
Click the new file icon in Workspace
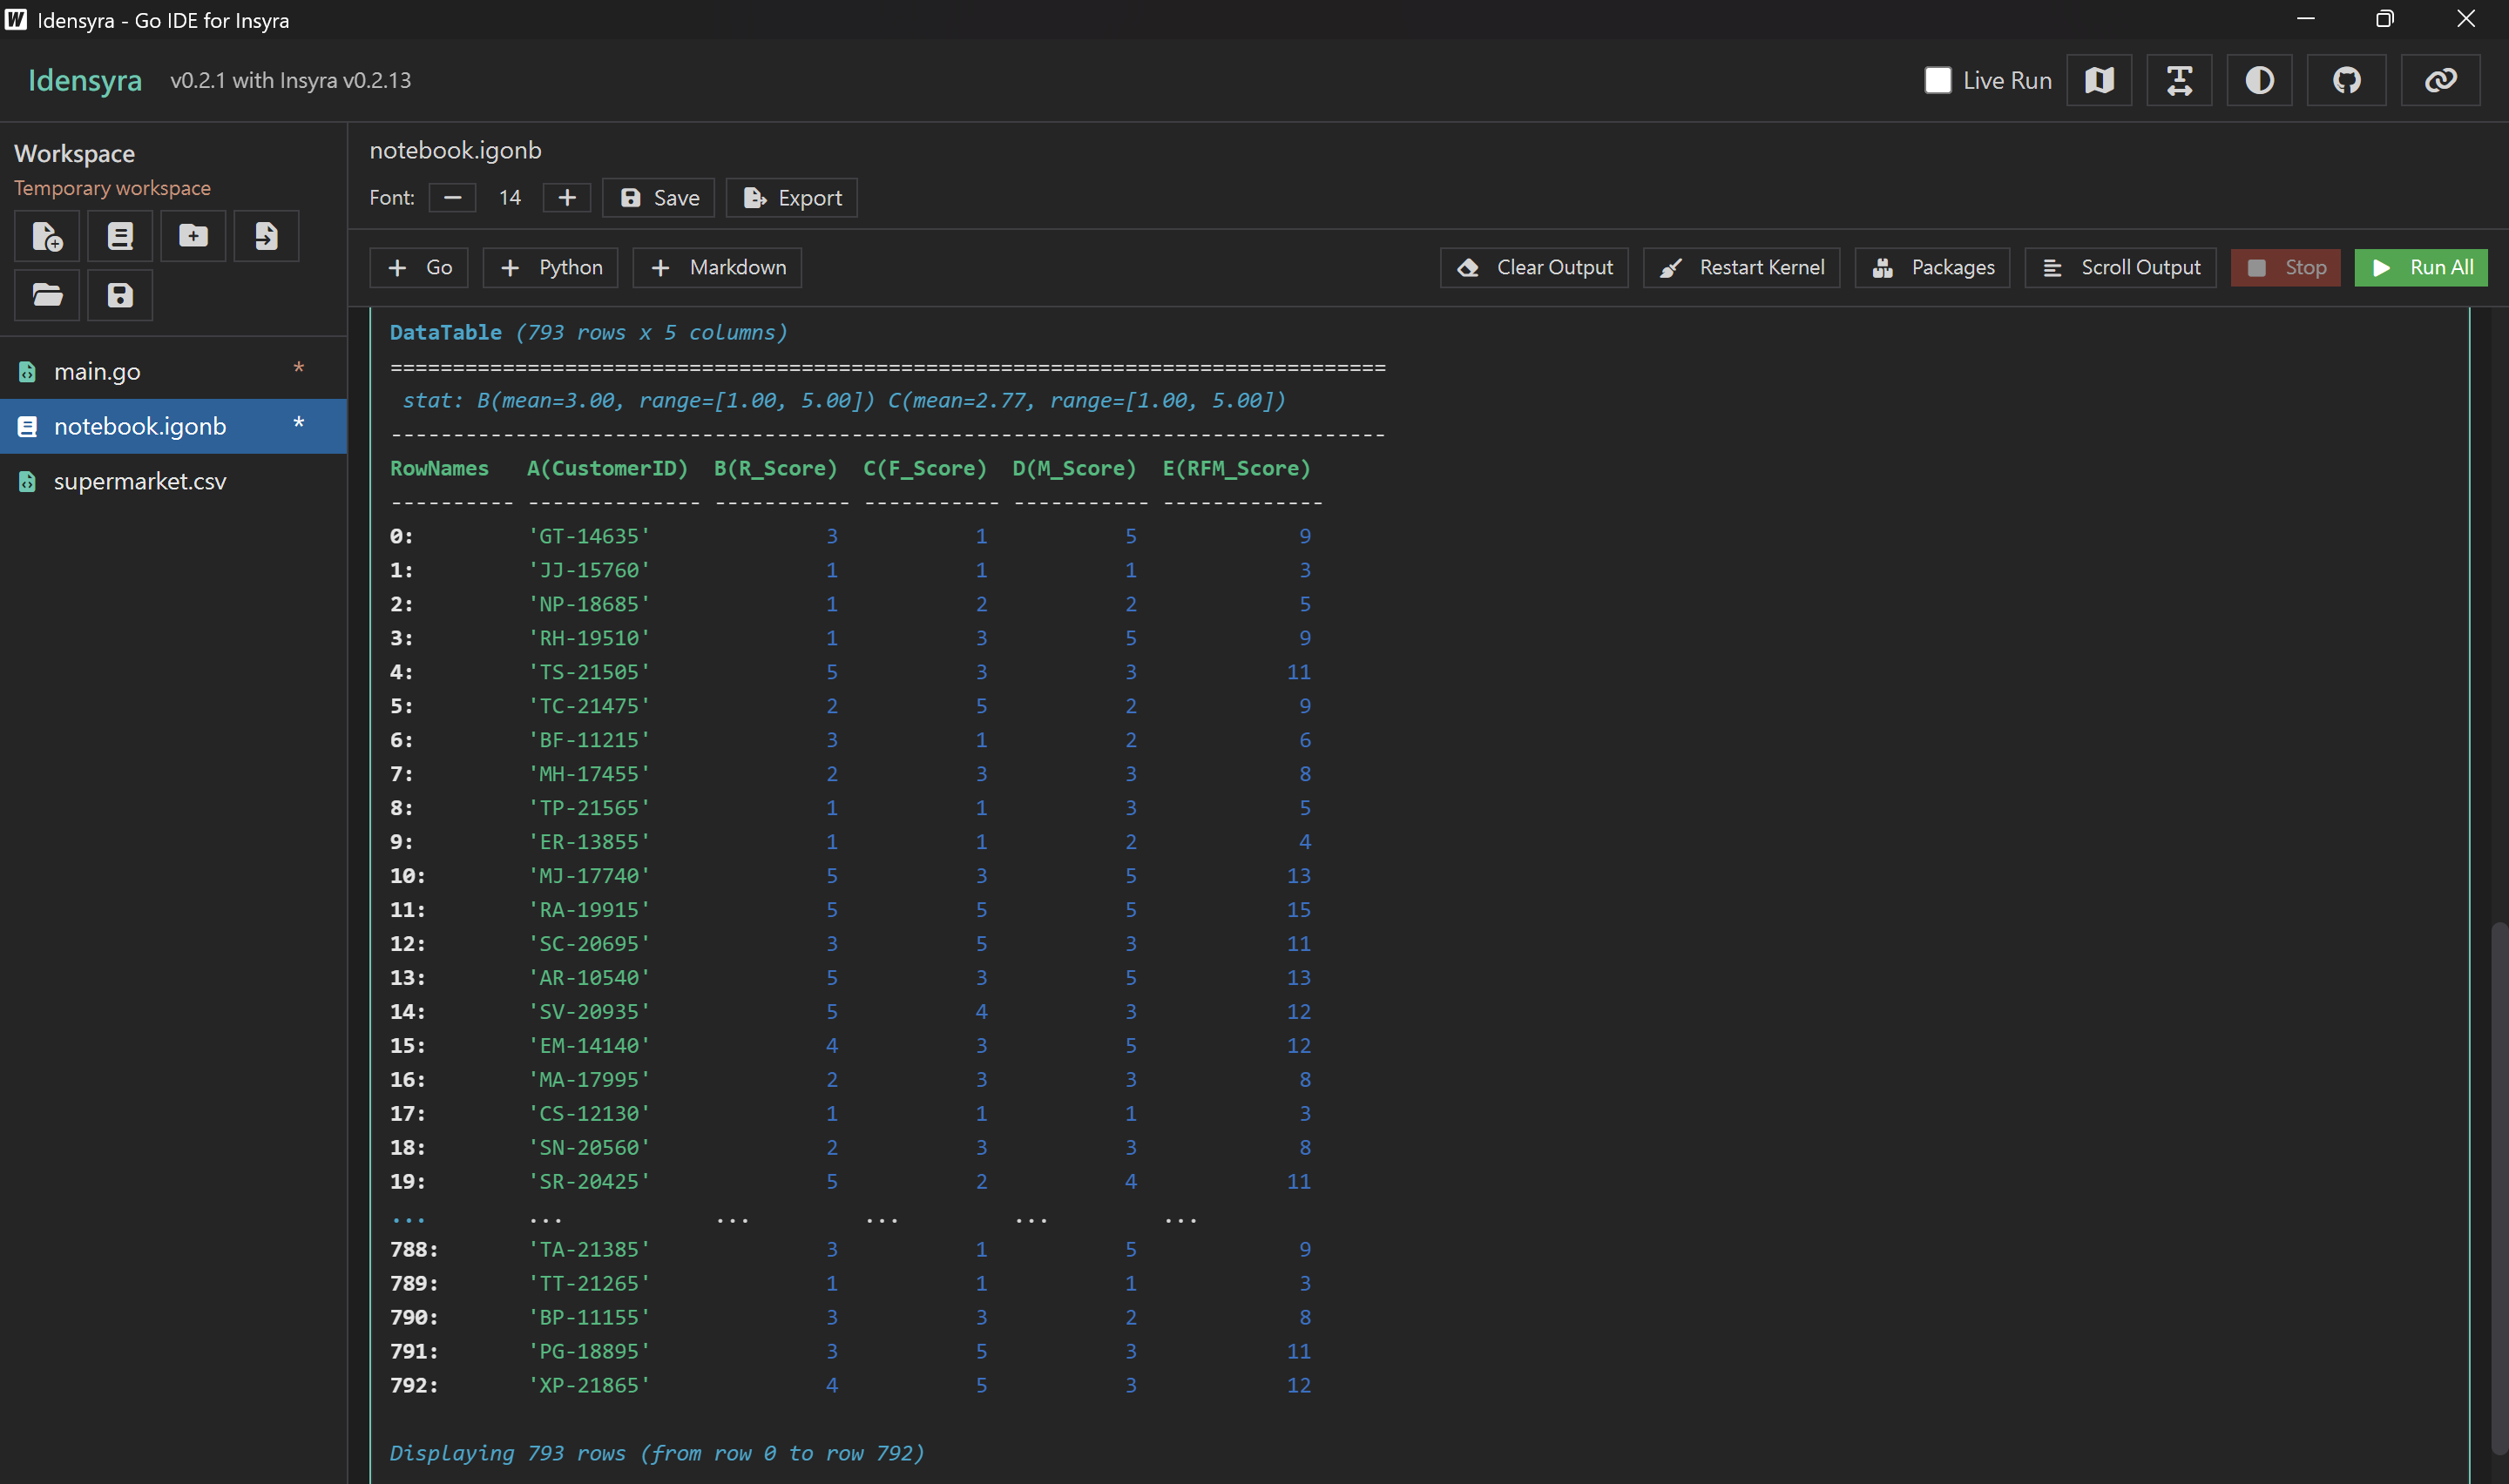point(47,236)
